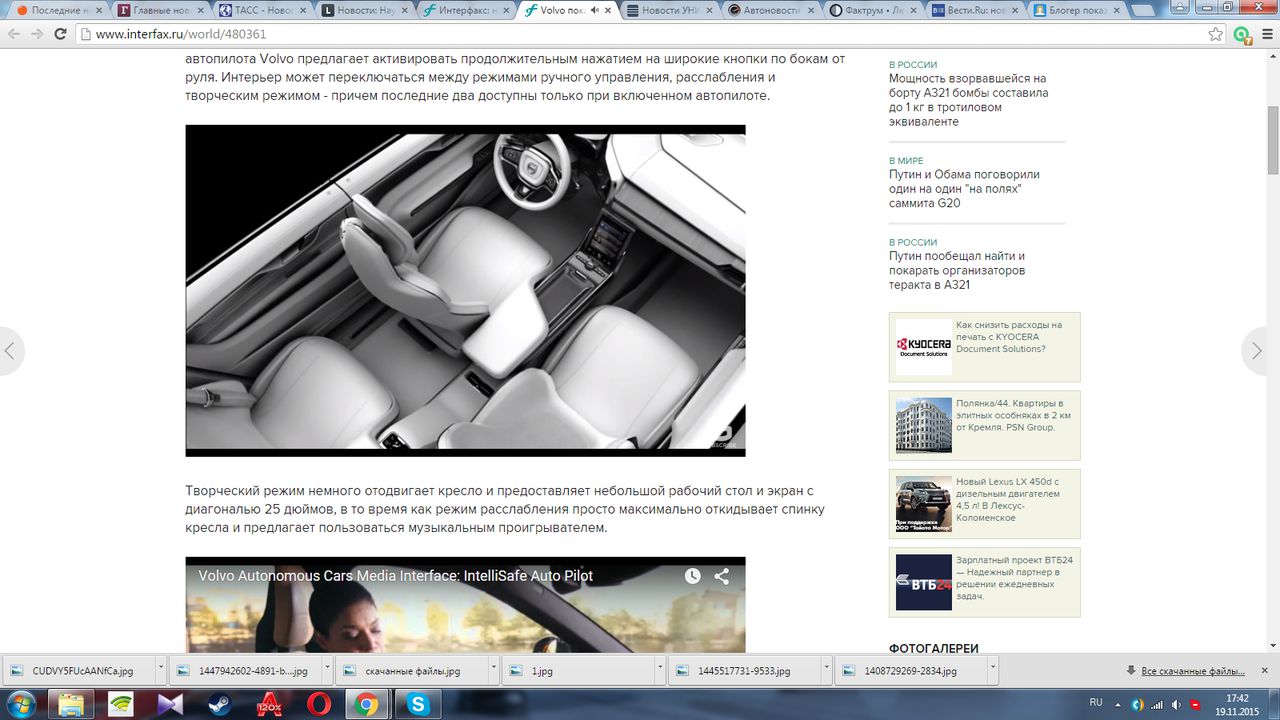Switch the RU keyboard language indicator
Viewport: 1280px width, 720px height.
click(x=1095, y=703)
